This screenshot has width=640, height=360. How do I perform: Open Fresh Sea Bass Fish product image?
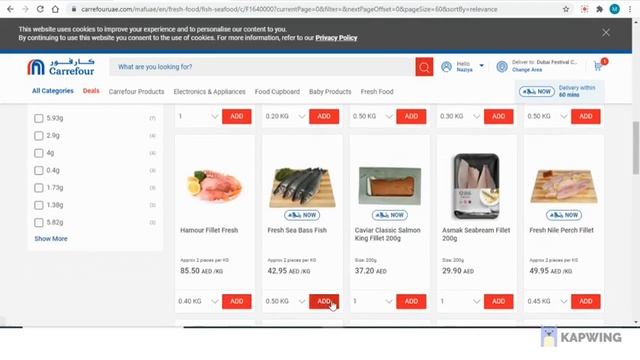(x=302, y=187)
